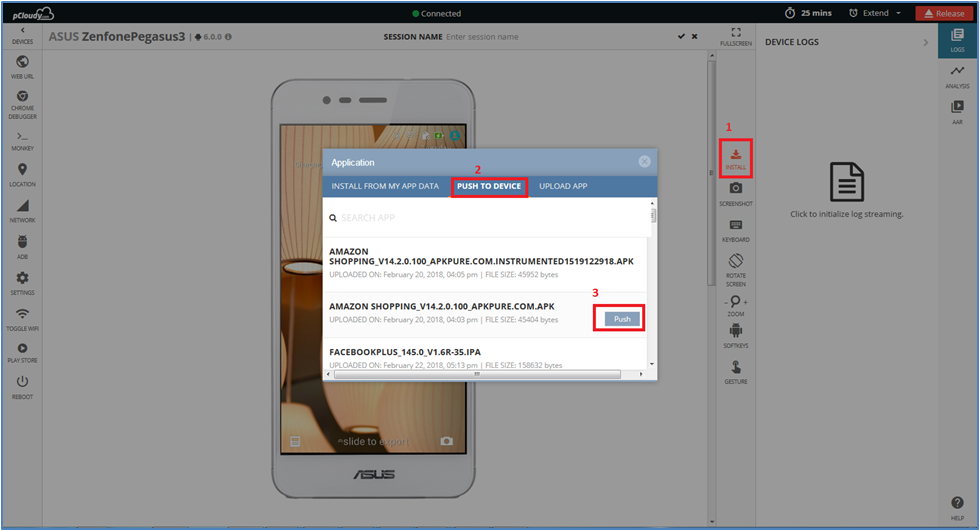Open the Help icon

pyautogui.click(x=957, y=507)
